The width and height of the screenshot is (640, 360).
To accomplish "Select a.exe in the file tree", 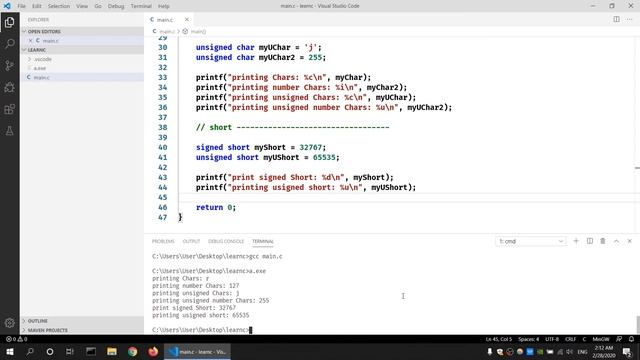I will pos(82,68).
